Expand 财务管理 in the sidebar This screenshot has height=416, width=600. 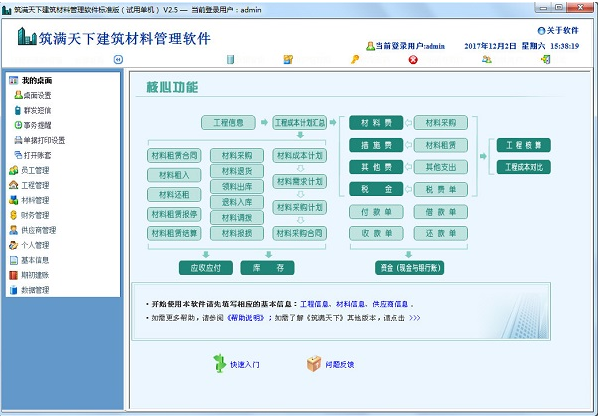[29, 215]
